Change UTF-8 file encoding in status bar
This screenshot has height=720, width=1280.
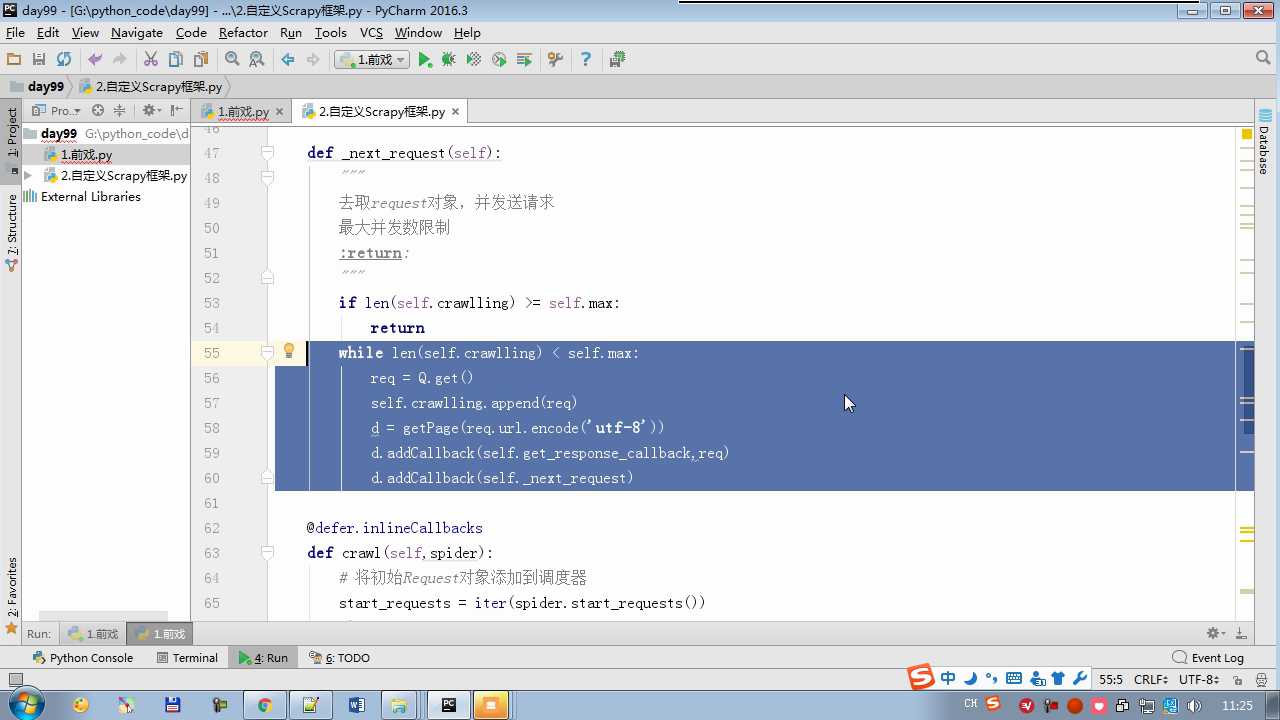point(1198,679)
